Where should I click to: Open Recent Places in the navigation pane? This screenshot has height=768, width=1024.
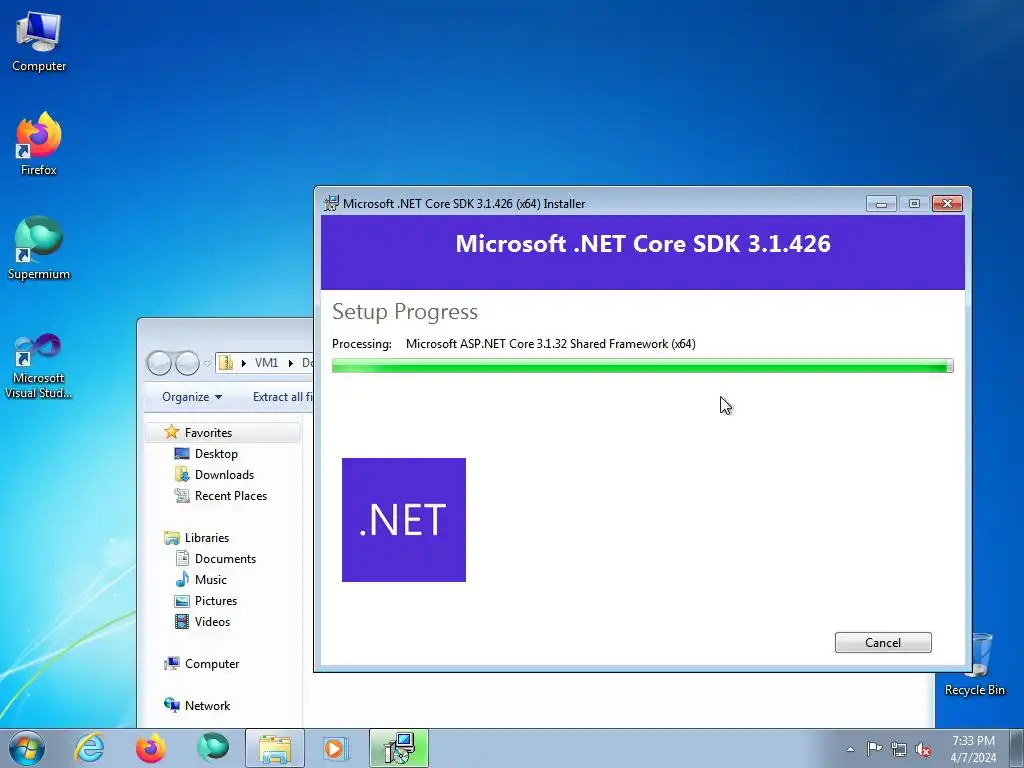[x=231, y=496]
